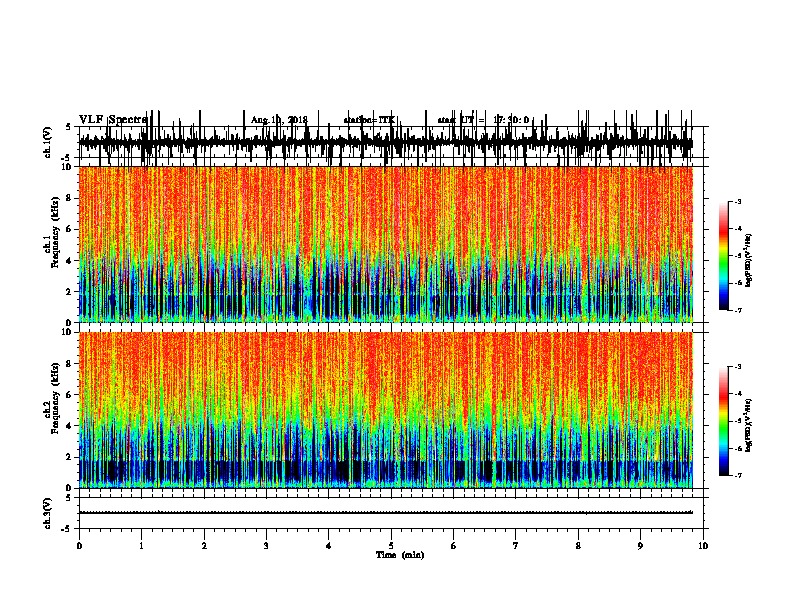Image resolution: width=792 pixels, height=612 pixels.
Task: Click the ch.1 frequency tick label '4'
Action: (x=70, y=261)
